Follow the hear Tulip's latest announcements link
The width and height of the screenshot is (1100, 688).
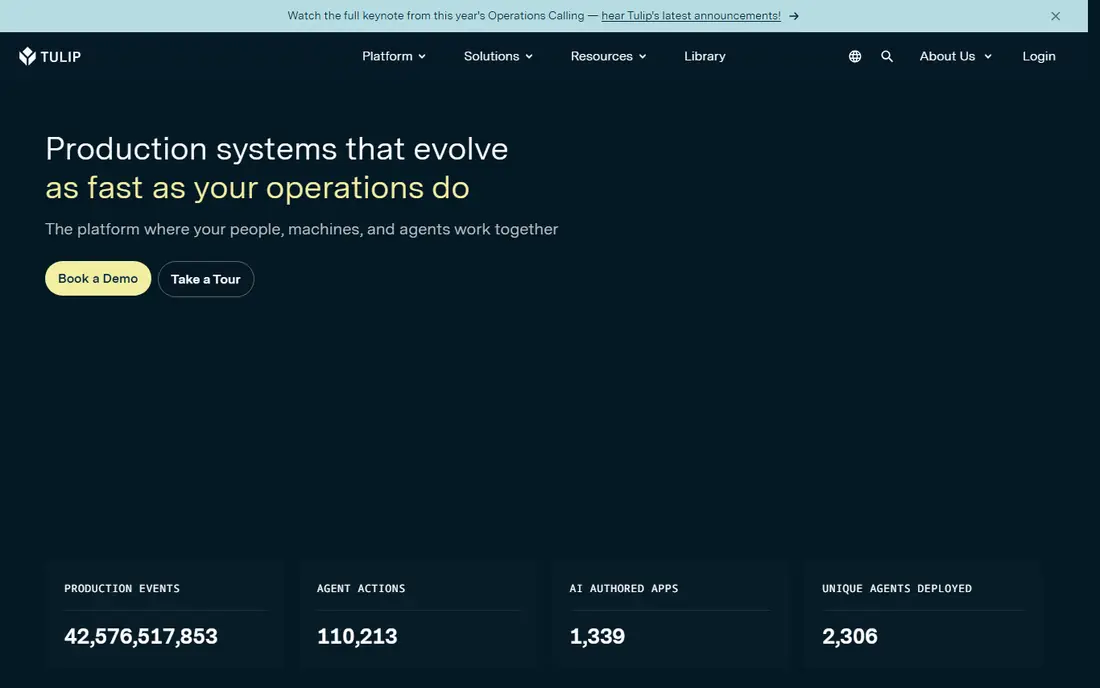690,15
